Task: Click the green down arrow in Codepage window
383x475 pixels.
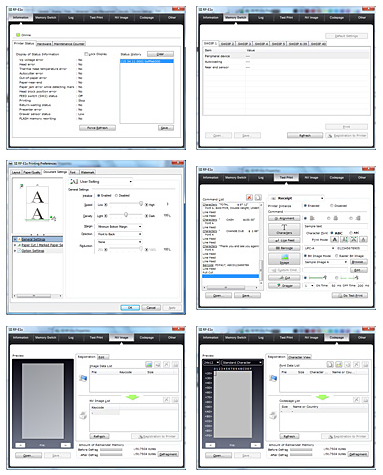Action: click(x=322, y=397)
